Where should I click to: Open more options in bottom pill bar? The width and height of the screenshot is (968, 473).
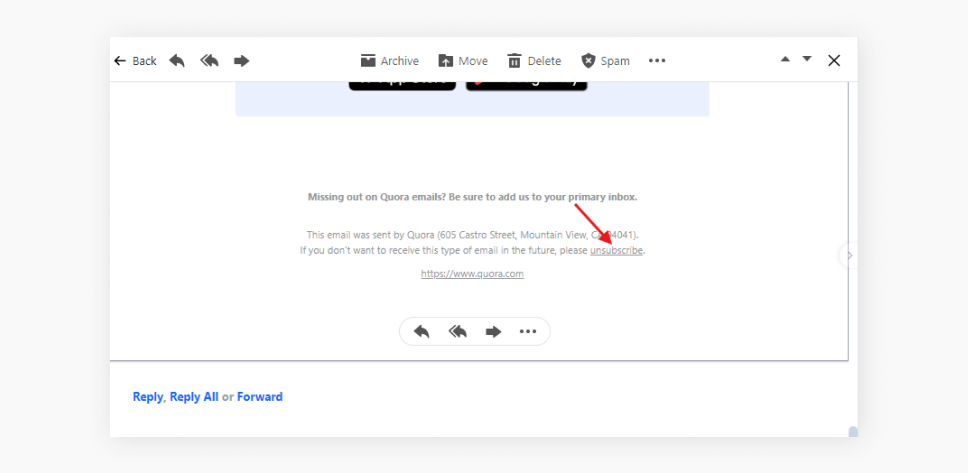pos(528,332)
